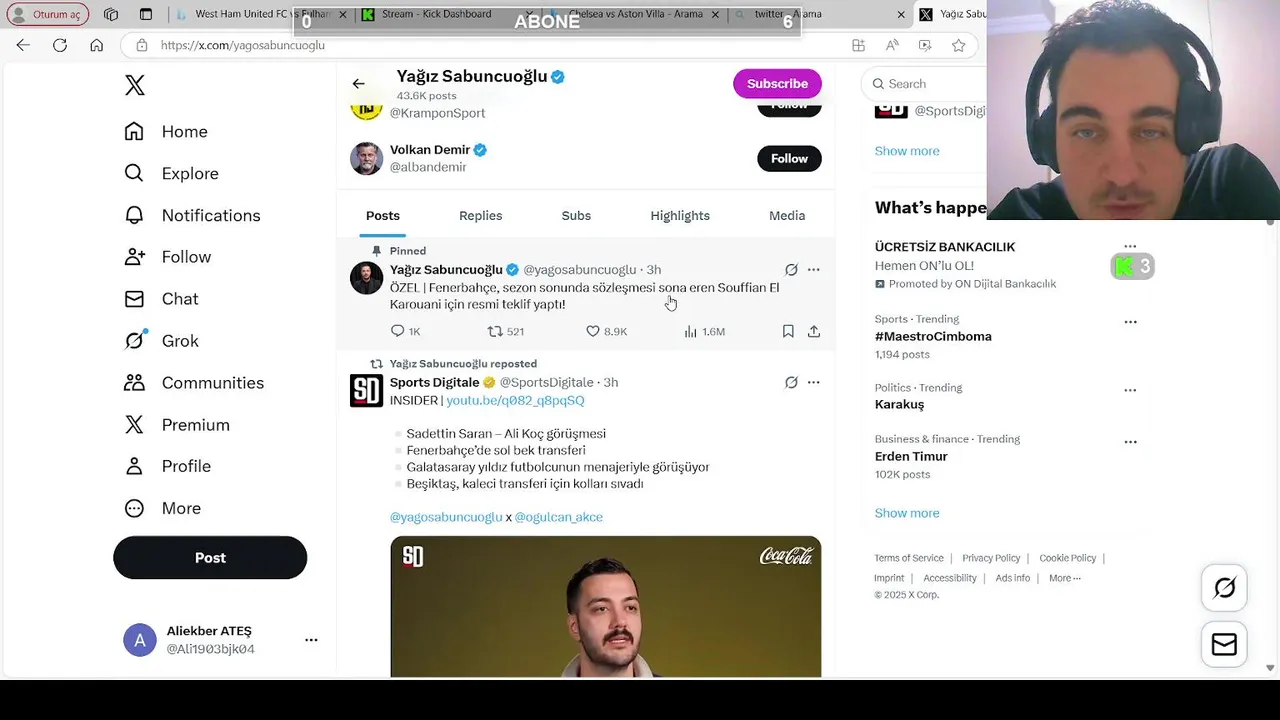Expand footer More links
This screenshot has height=720, width=1280.
coord(1065,578)
